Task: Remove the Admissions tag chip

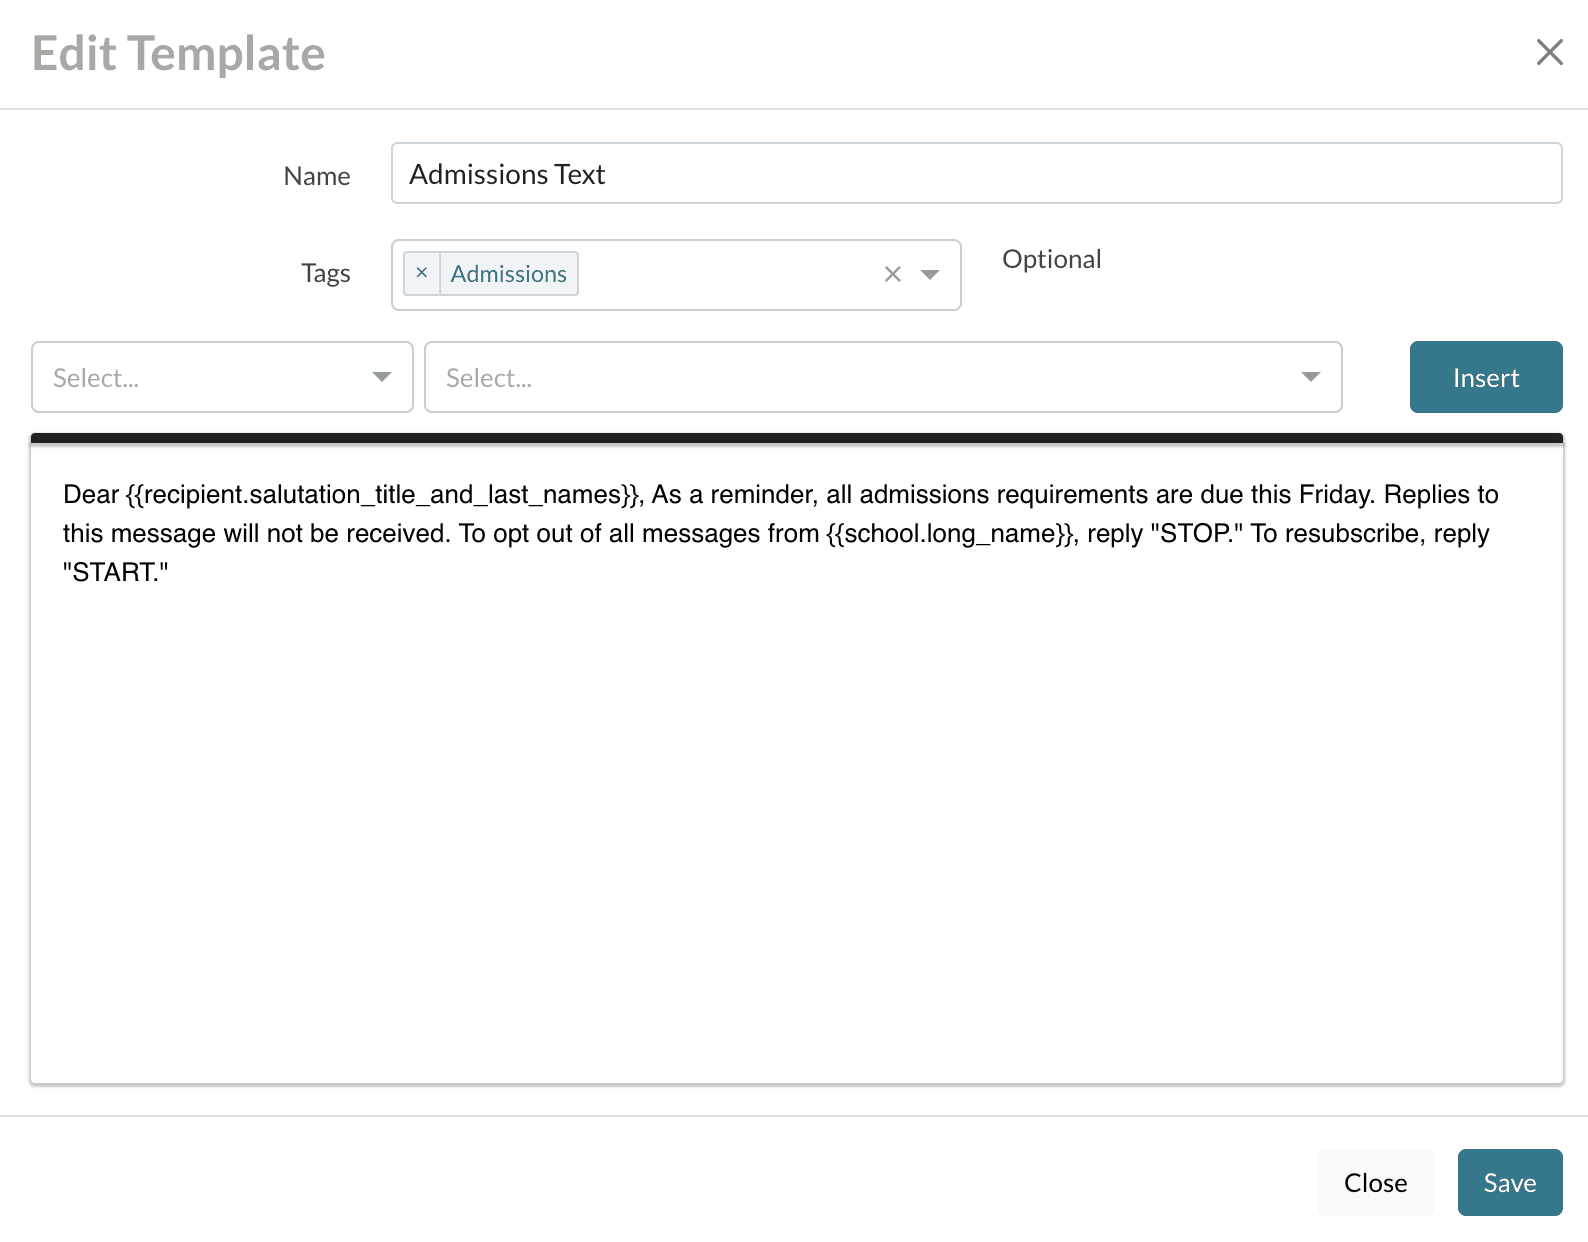Action: [422, 273]
